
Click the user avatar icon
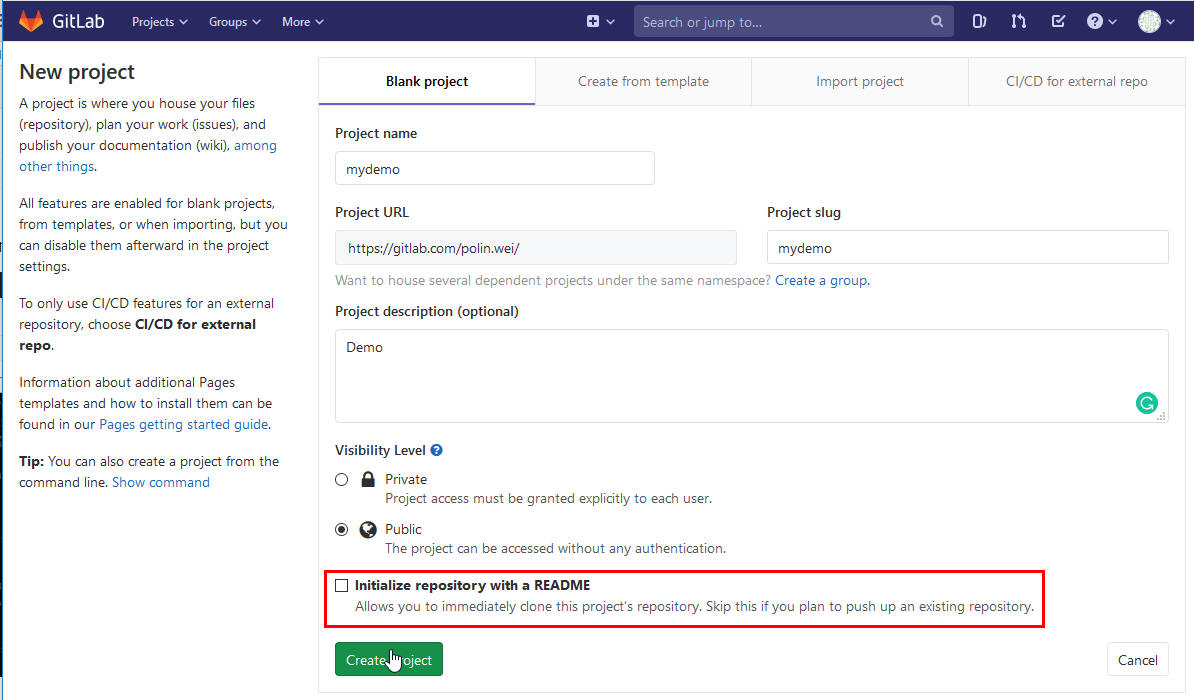tap(1149, 21)
